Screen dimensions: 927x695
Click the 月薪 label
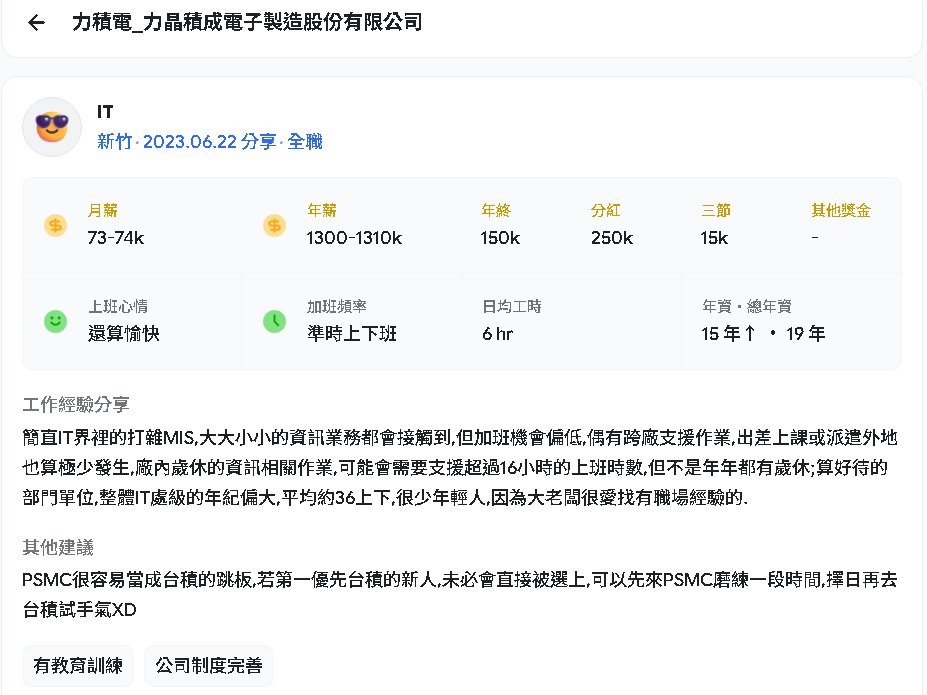coord(103,210)
